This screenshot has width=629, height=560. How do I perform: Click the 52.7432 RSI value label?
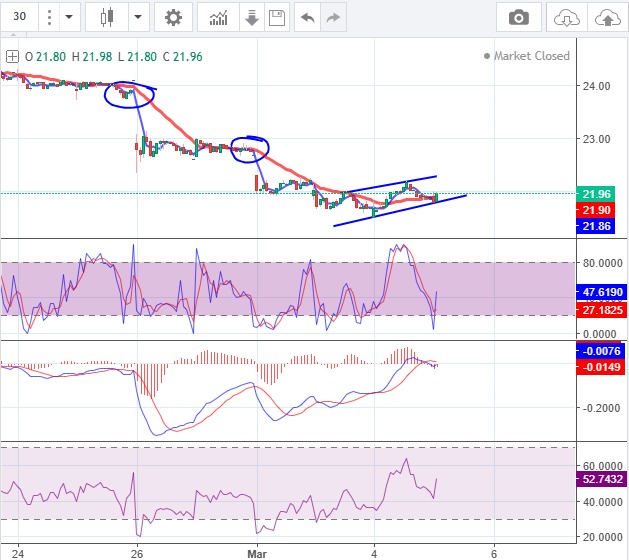(x=602, y=479)
